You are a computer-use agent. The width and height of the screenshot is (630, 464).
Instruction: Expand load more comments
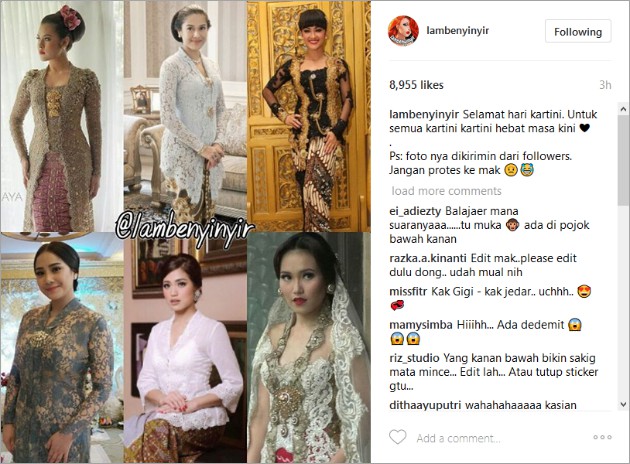(x=447, y=191)
